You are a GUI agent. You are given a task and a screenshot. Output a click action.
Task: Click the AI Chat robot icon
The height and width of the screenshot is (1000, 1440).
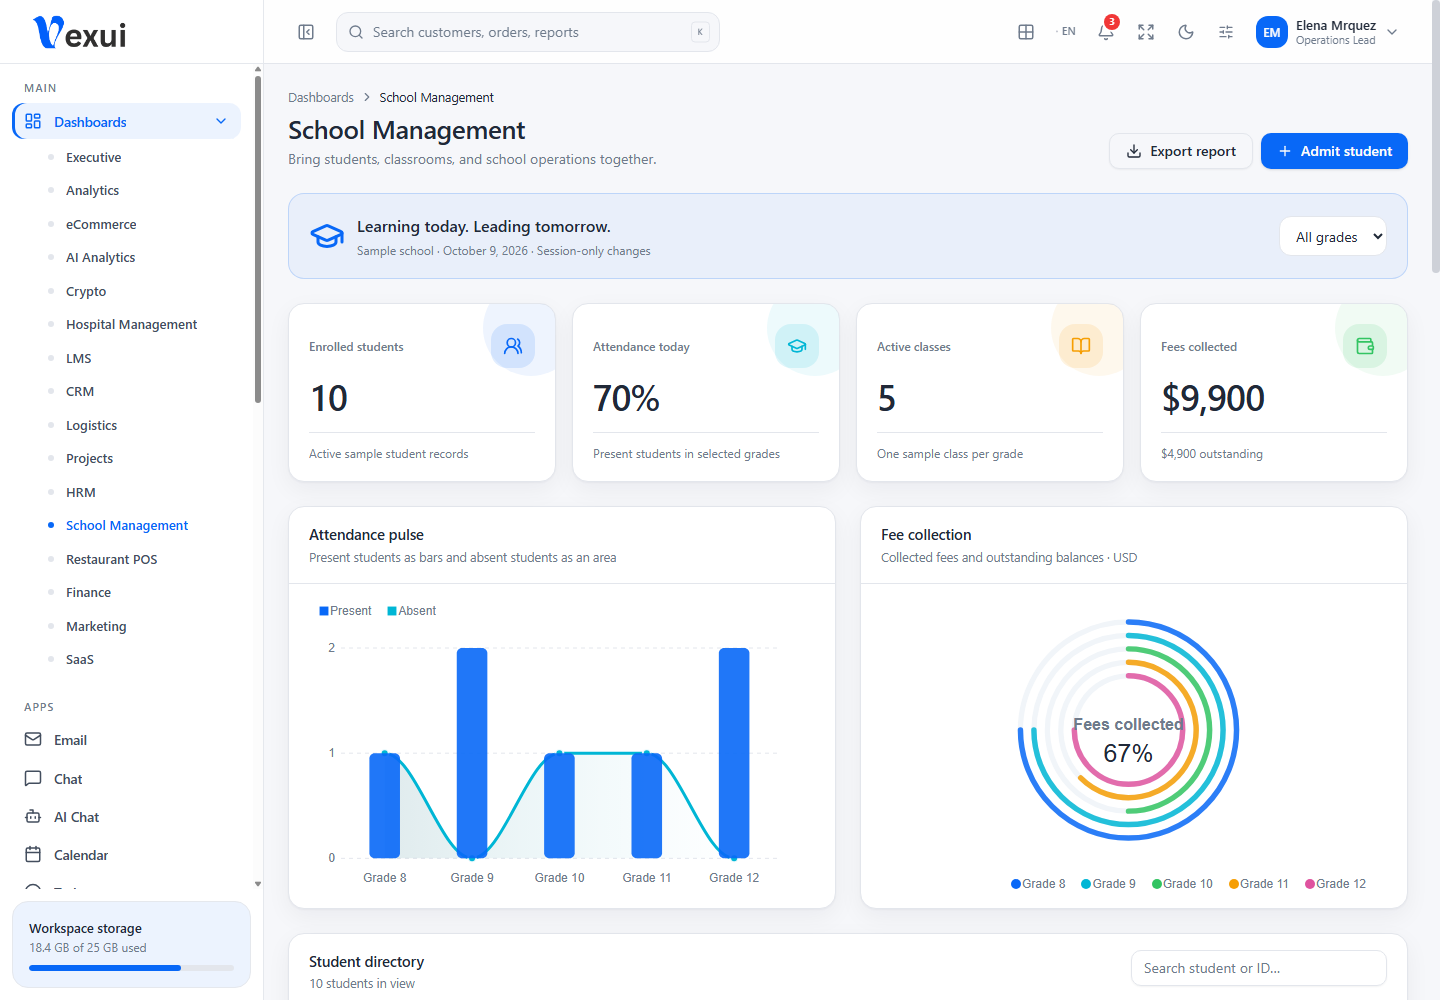point(33,817)
